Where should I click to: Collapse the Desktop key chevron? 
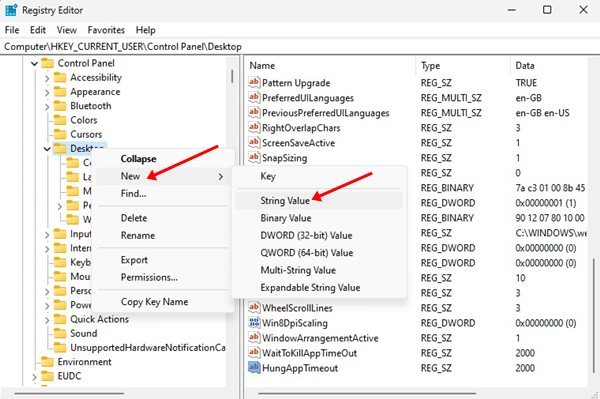coord(47,149)
